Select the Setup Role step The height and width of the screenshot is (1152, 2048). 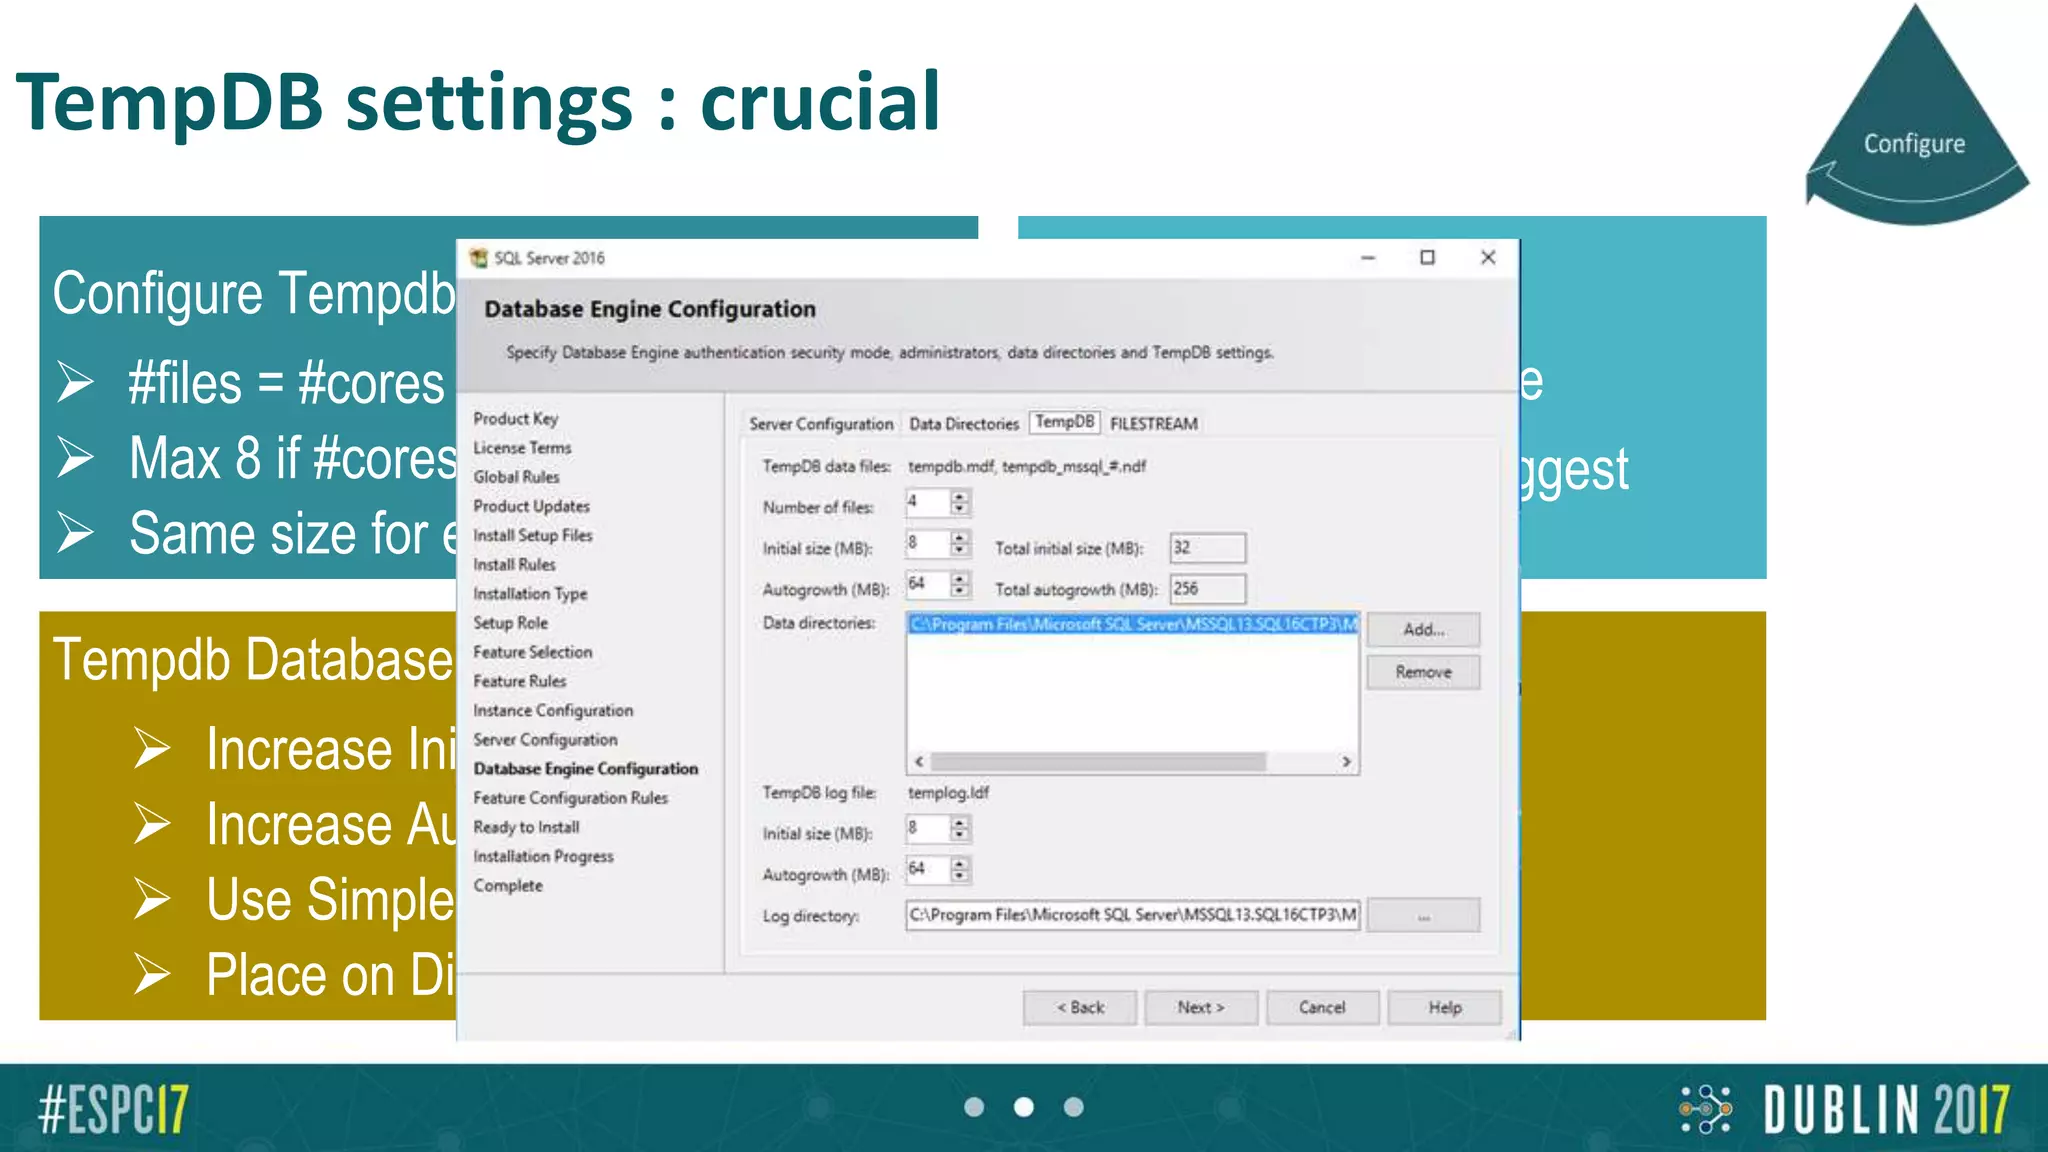pos(510,623)
